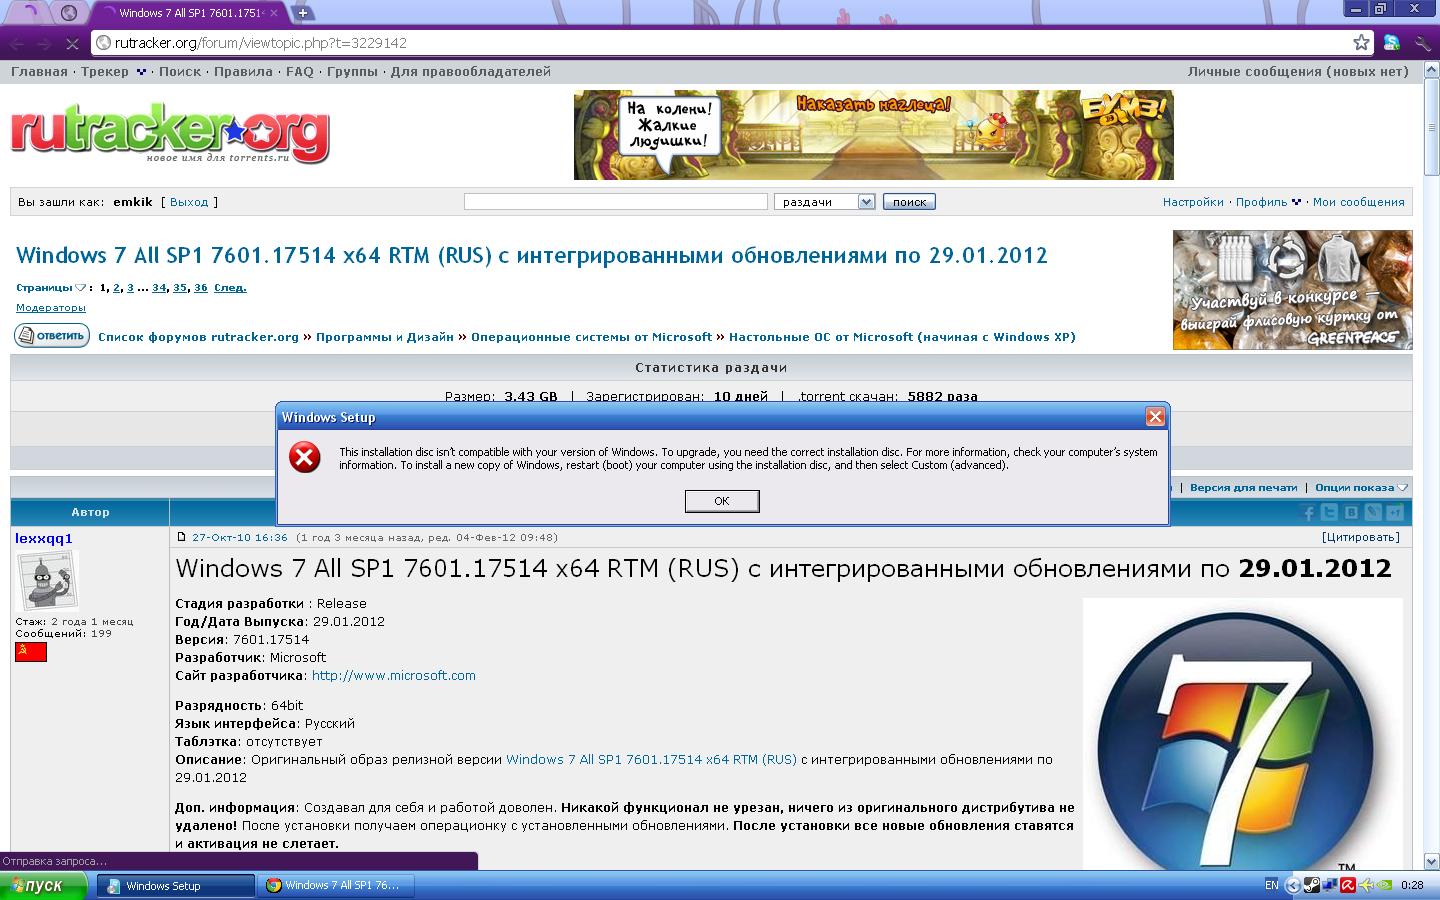Open Группы in the top menu
Viewport: 1440px width, 900px height.
point(352,72)
